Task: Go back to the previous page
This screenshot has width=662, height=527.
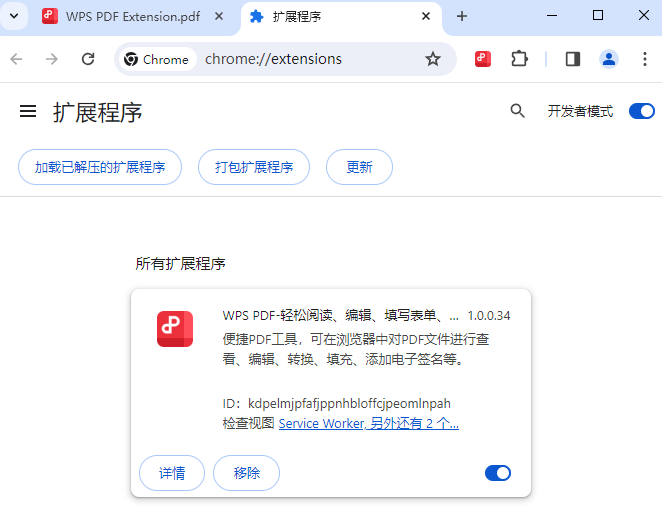Action: point(16,59)
